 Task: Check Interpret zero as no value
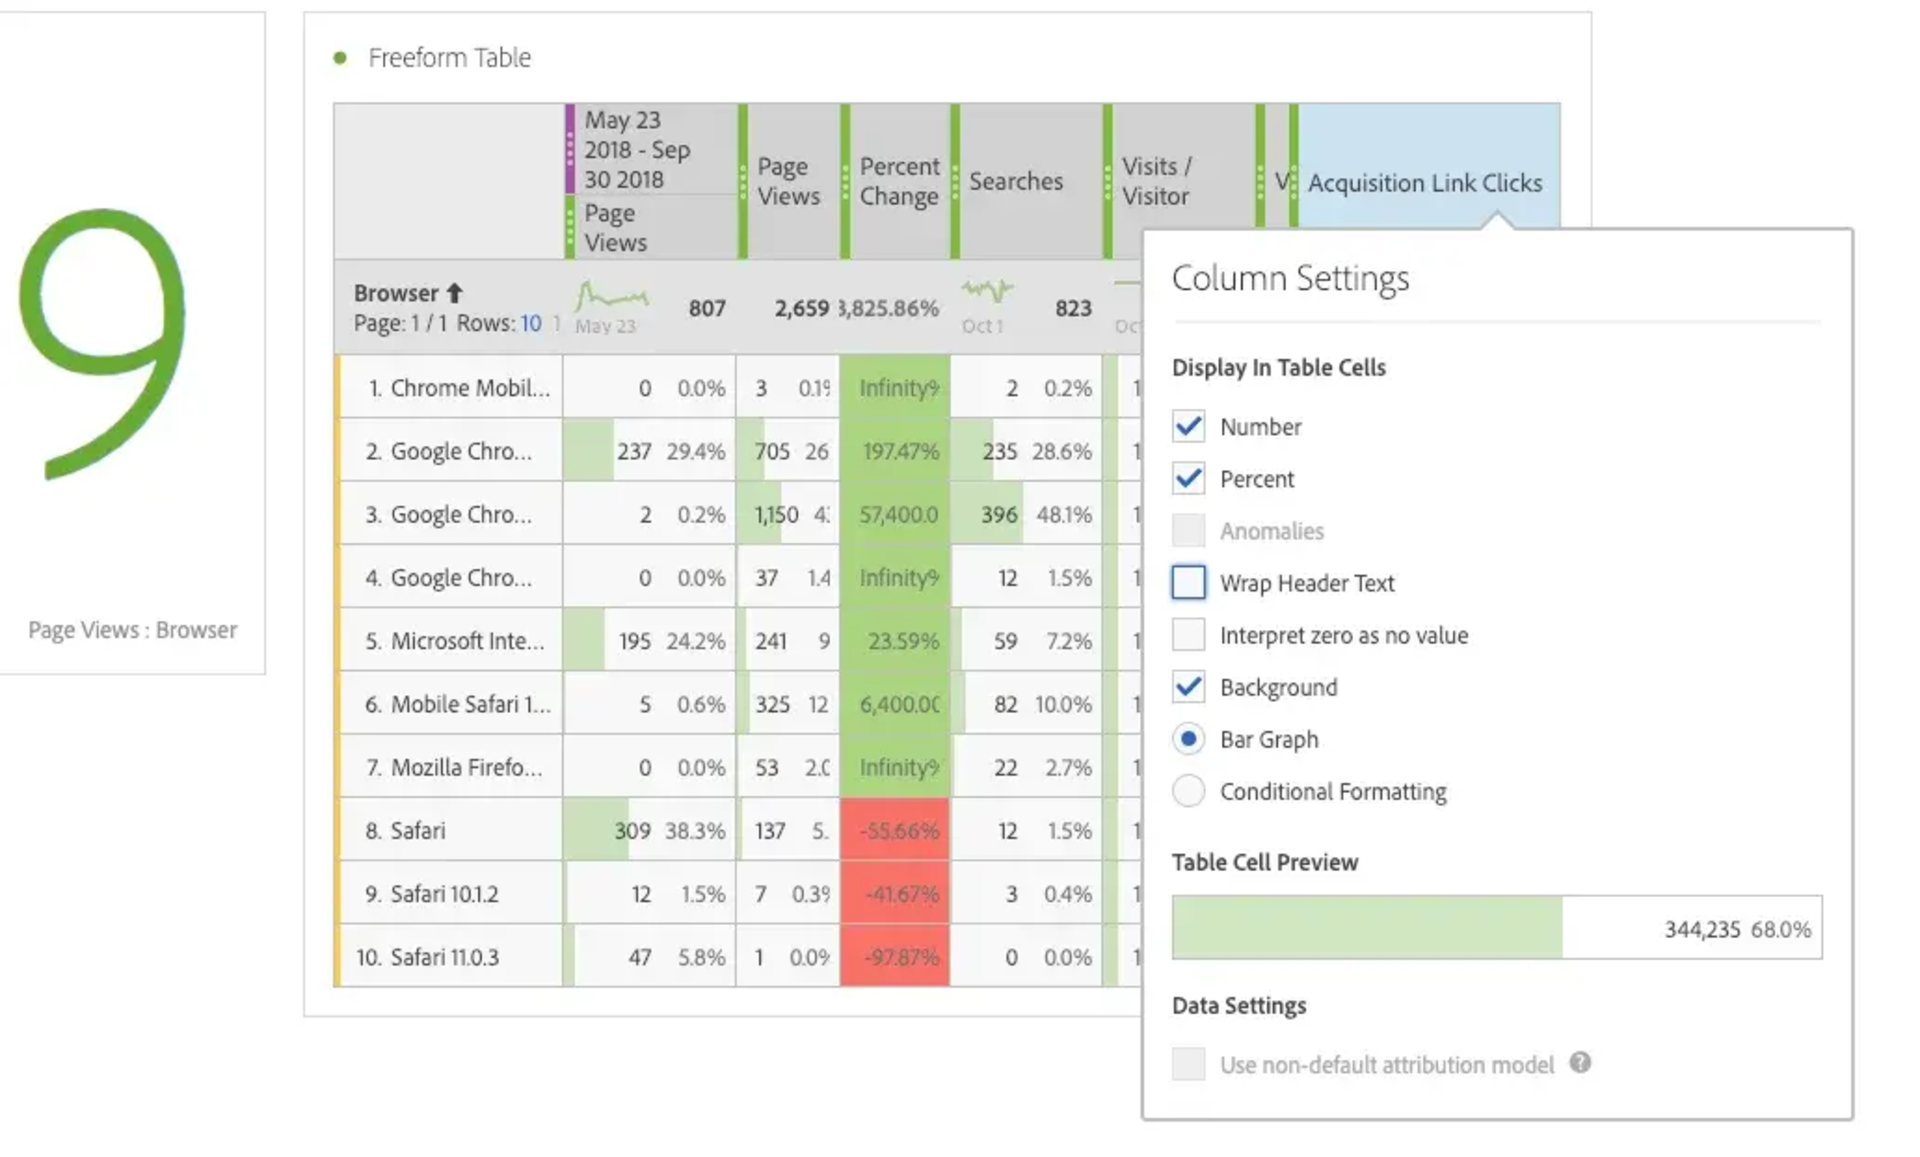1188,635
